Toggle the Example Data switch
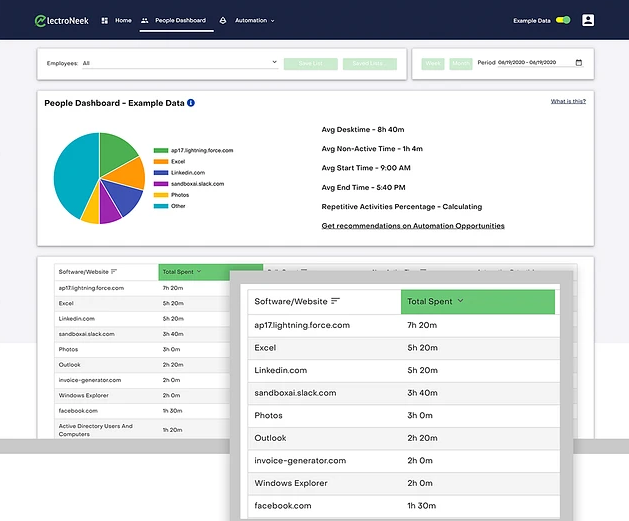This screenshot has width=629, height=521. coord(563,20)
